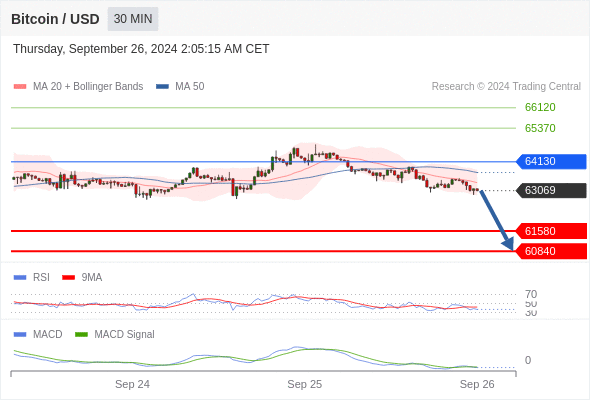Click the RSI 70 level label
Screen dimensions: 590x400
[x=531, y=294]
